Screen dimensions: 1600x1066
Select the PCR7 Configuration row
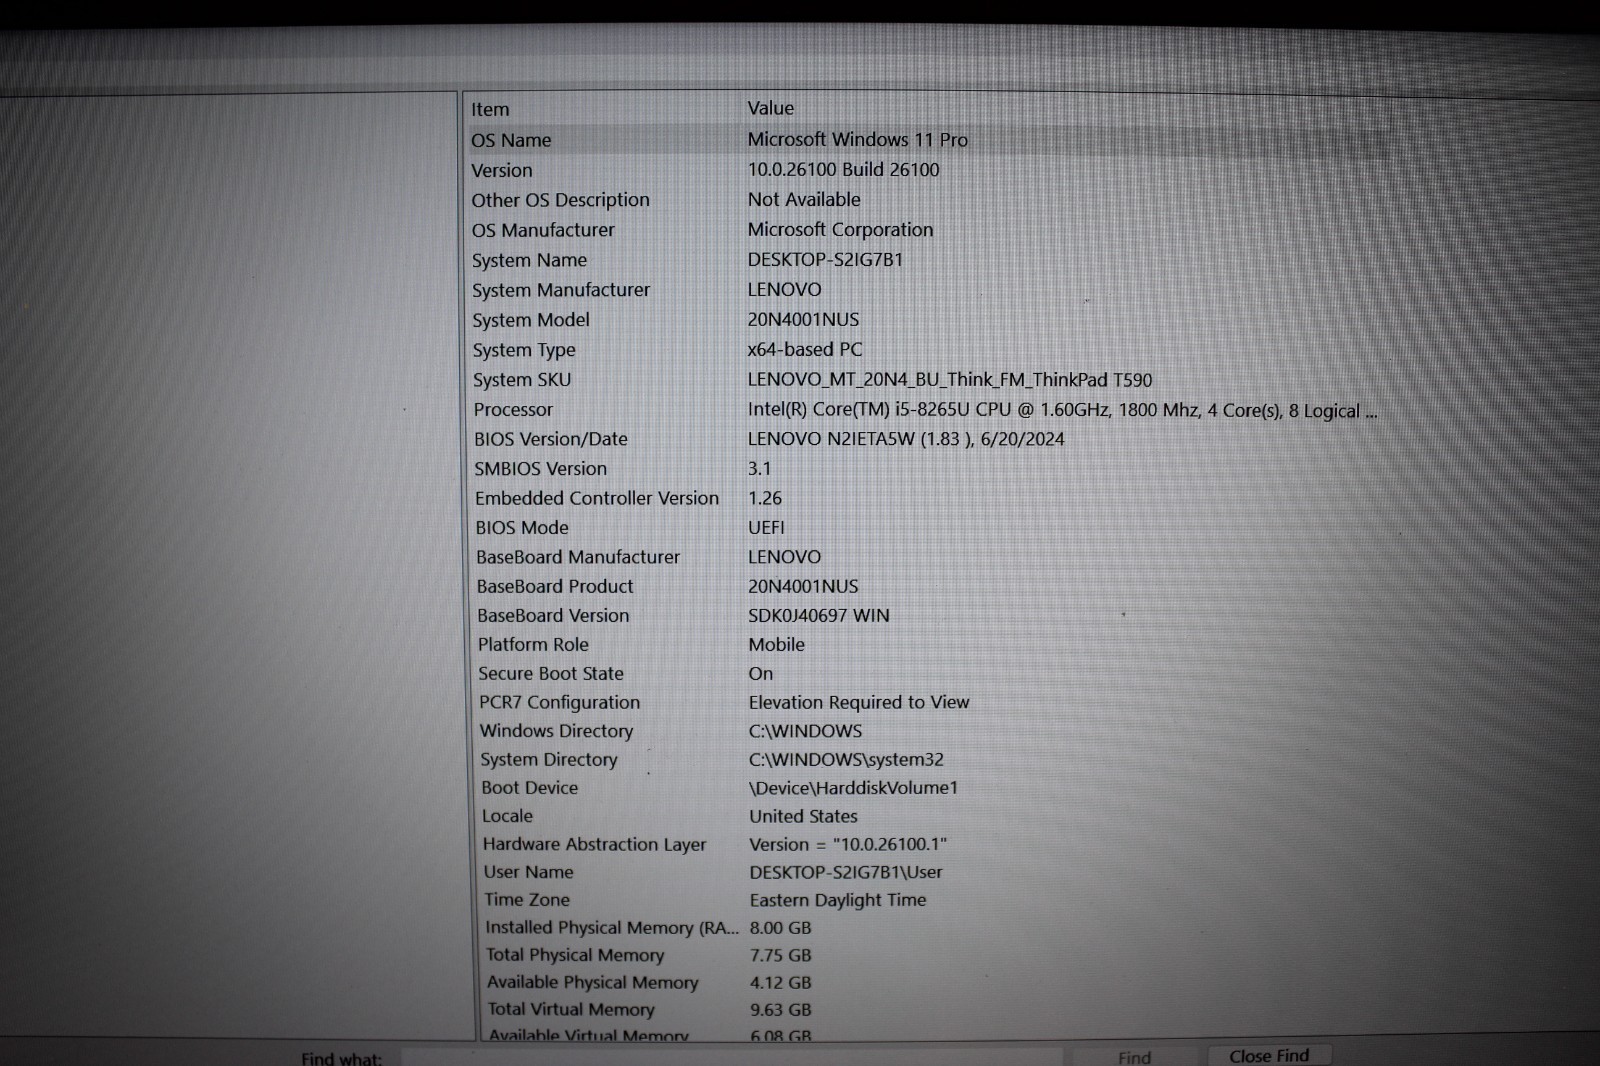pyautogui.click(x=930, y=702)
